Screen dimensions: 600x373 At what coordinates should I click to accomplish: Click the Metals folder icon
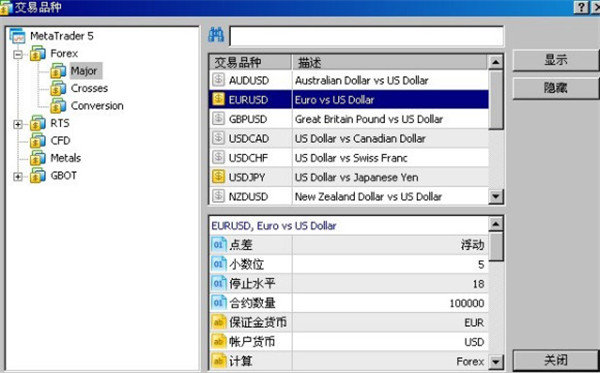38,158
